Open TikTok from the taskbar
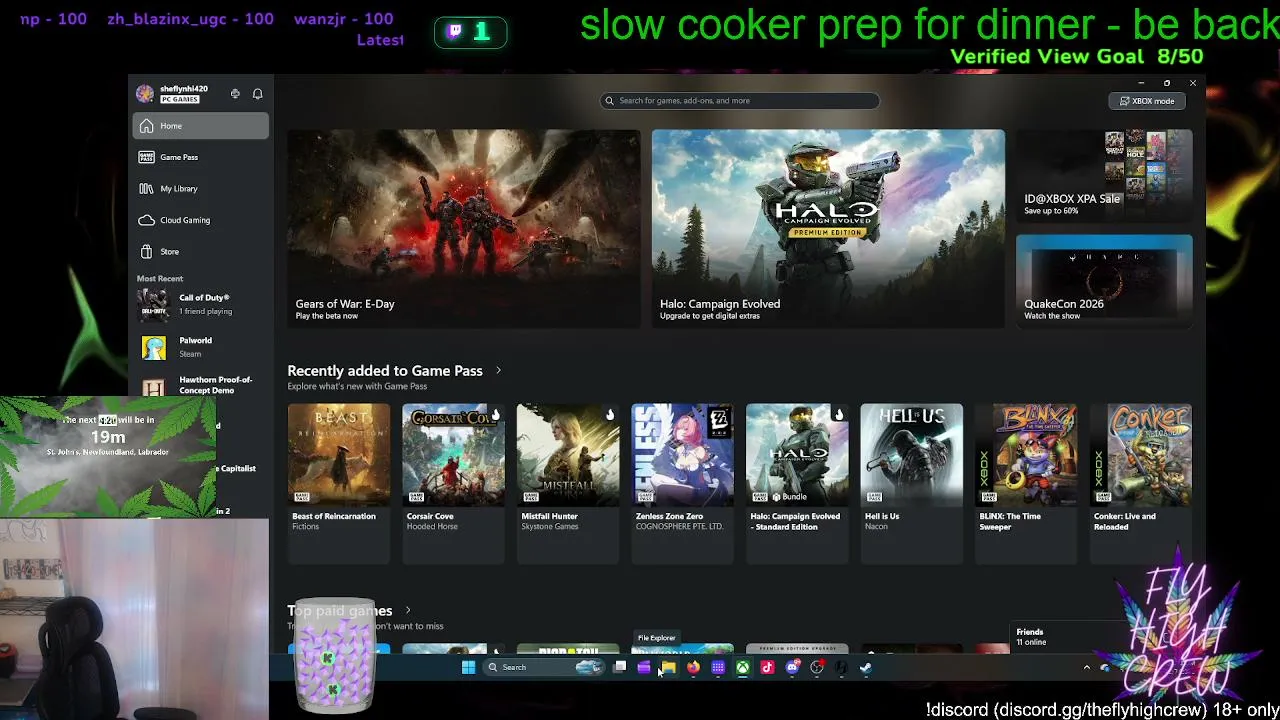Screen dimensions: 1280x720 pos(768,668)
